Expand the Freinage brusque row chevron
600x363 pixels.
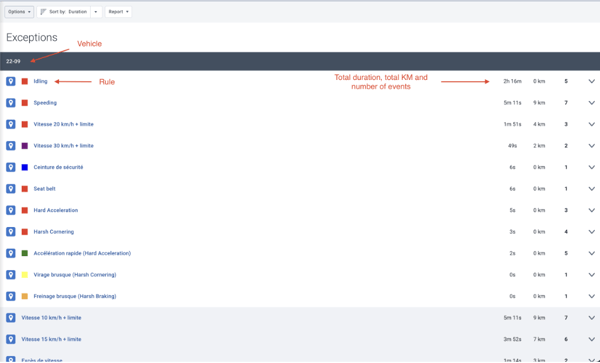pyautogui.click(x=592, y=296)
